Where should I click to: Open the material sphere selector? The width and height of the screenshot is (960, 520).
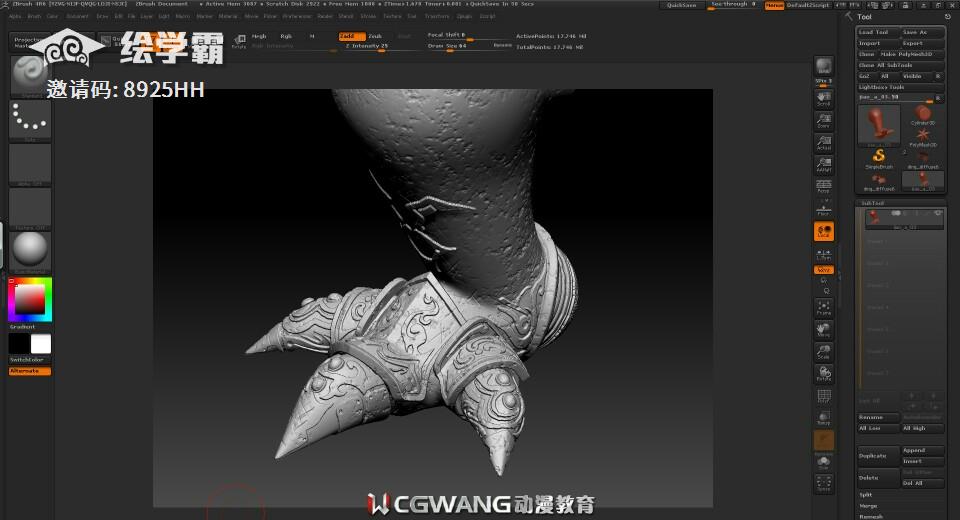click(x=30, y=253)
